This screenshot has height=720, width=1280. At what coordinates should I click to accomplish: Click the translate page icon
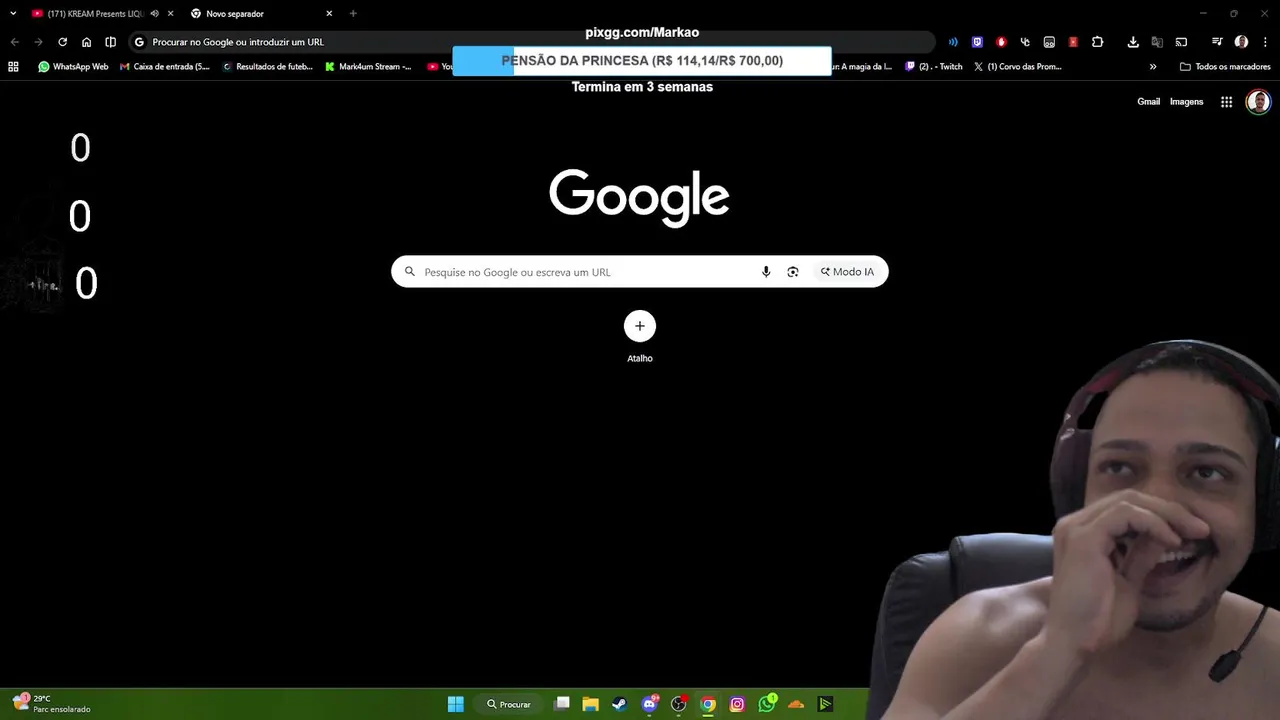pos(1157,42)
